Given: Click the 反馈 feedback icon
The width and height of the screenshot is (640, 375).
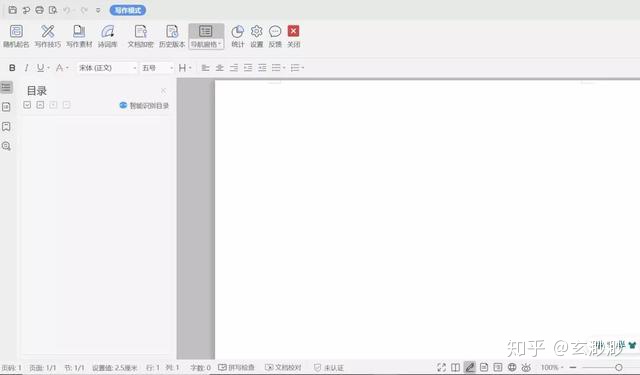Looking at the screenshot, I should tap(275, 36).
